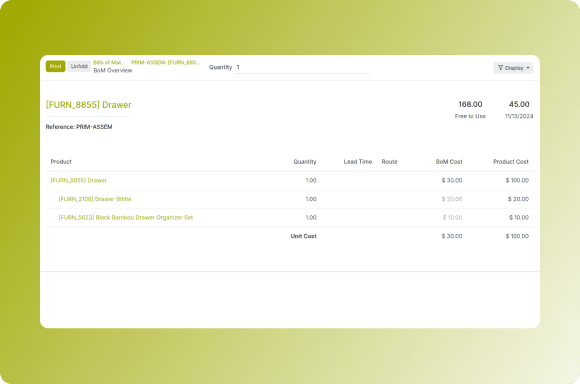The image size is (580, 384).
Task: Click the BoM Overview subtitle text
Action: click(112, 70)
